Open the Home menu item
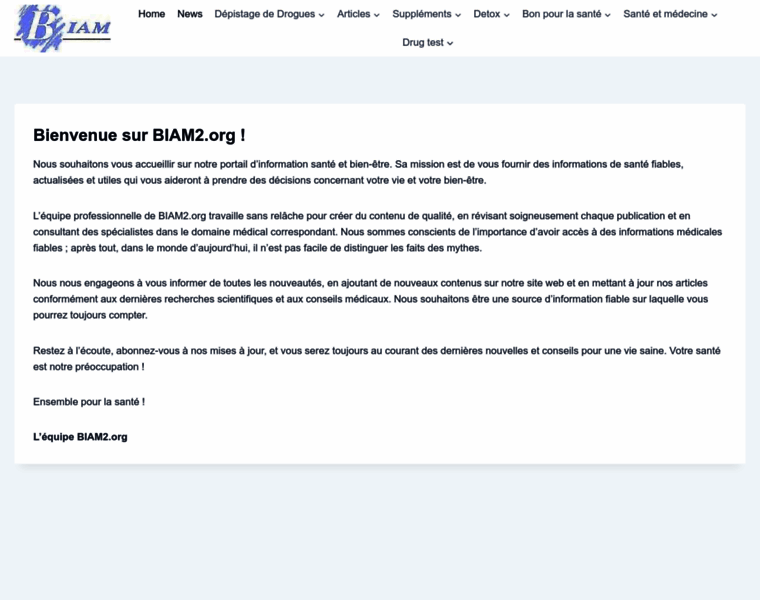The width and height of the screenshot is (760, 600). click(151, 14)
